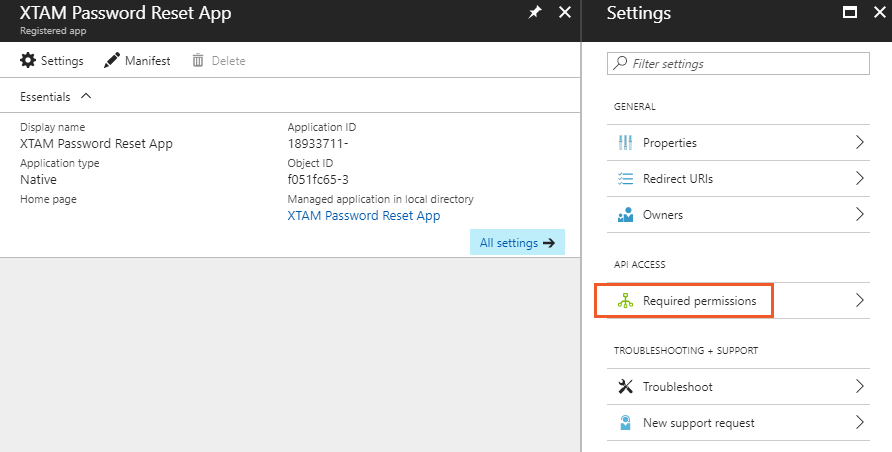Click the Settings gear icon in toolbar
Viewport: 892px width, 452px height.
28,61
